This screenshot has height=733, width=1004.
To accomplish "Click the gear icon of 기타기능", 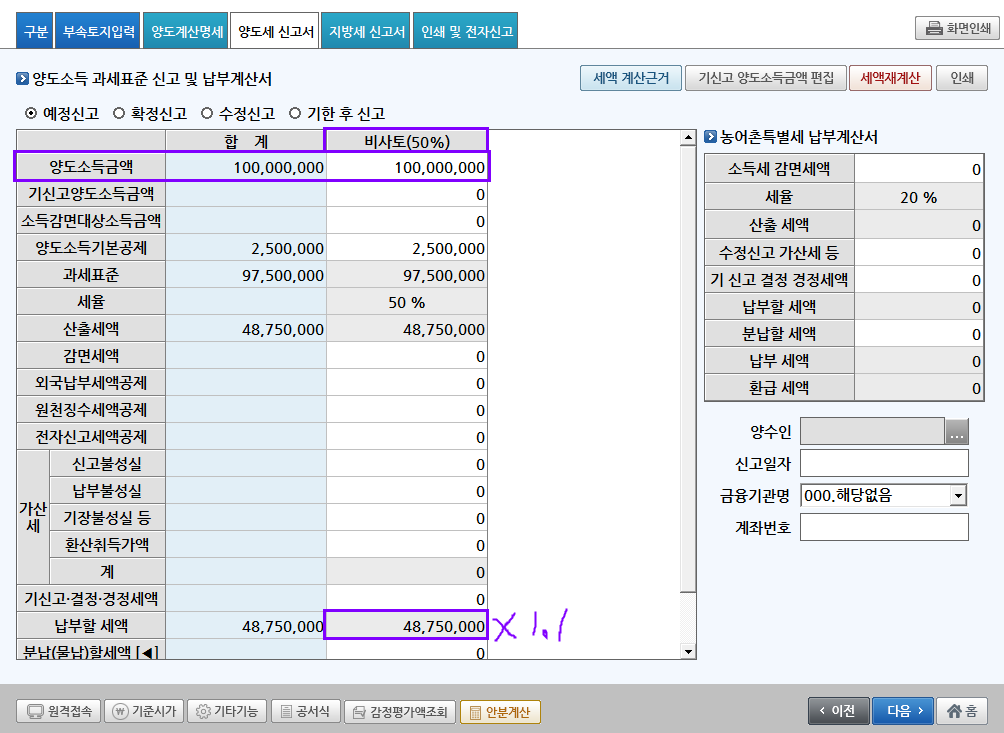I will 203,711.
